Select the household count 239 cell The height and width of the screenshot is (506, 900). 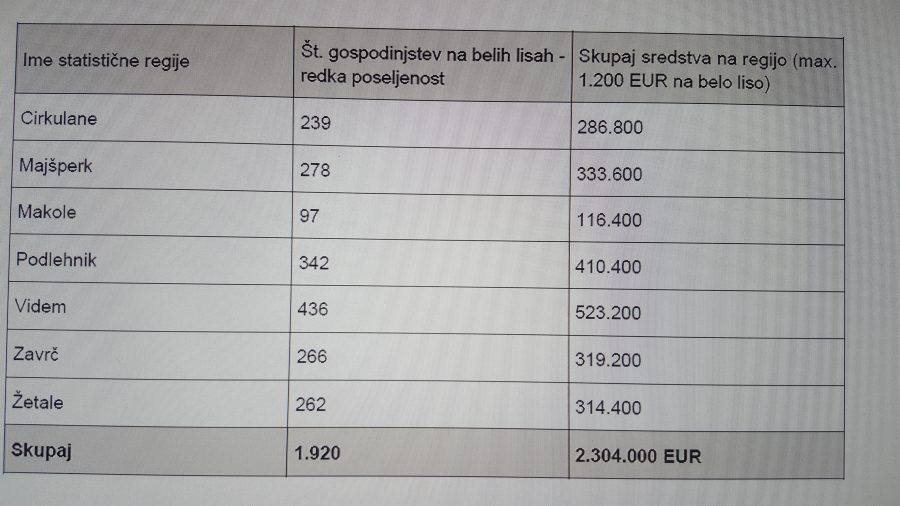coord(315,124)
